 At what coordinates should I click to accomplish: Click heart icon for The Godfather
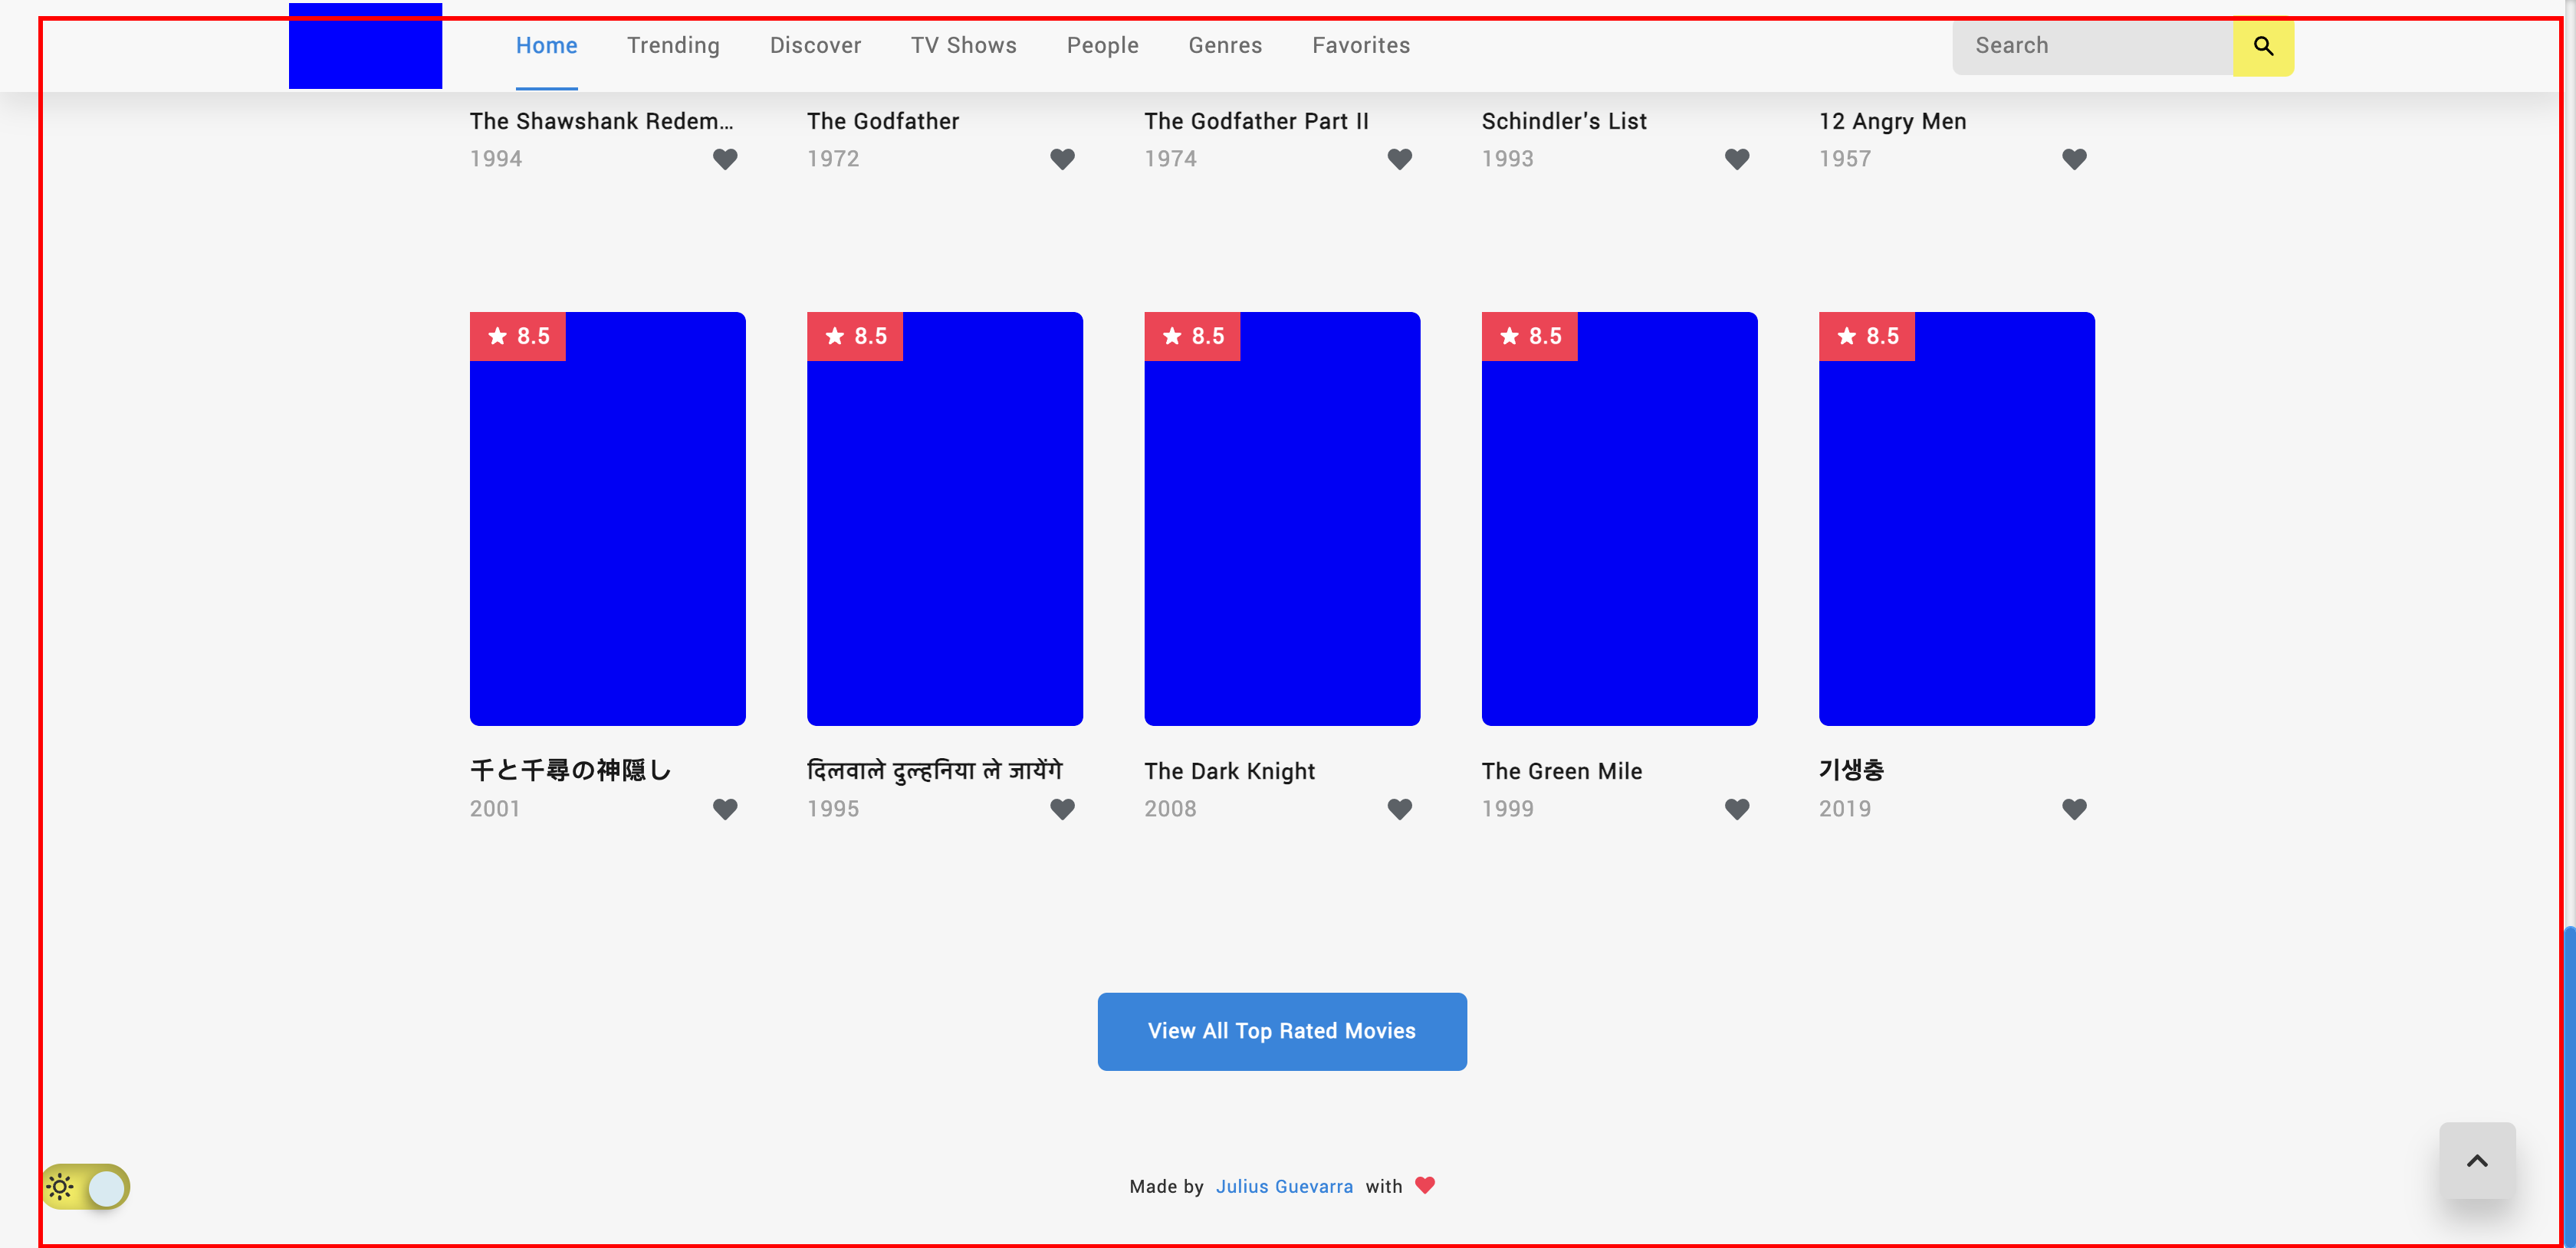[1062, 159]
